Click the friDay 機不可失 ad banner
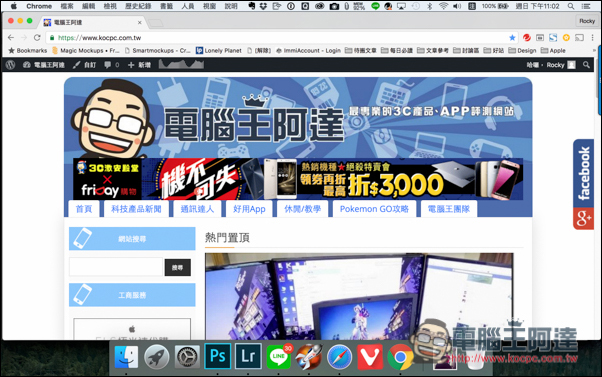Image resolution: width=602 pixels, height=377 pixels. pos(298,179)
